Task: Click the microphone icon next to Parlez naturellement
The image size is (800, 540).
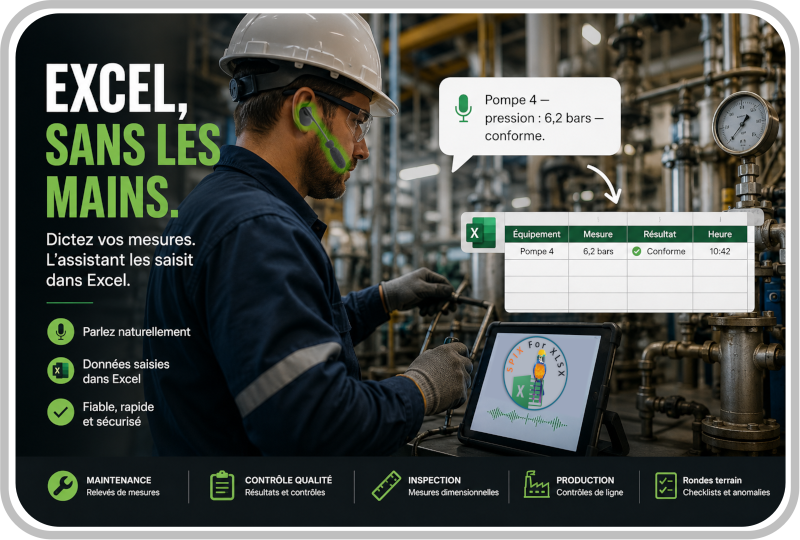Action: click(x=61, y=331)
